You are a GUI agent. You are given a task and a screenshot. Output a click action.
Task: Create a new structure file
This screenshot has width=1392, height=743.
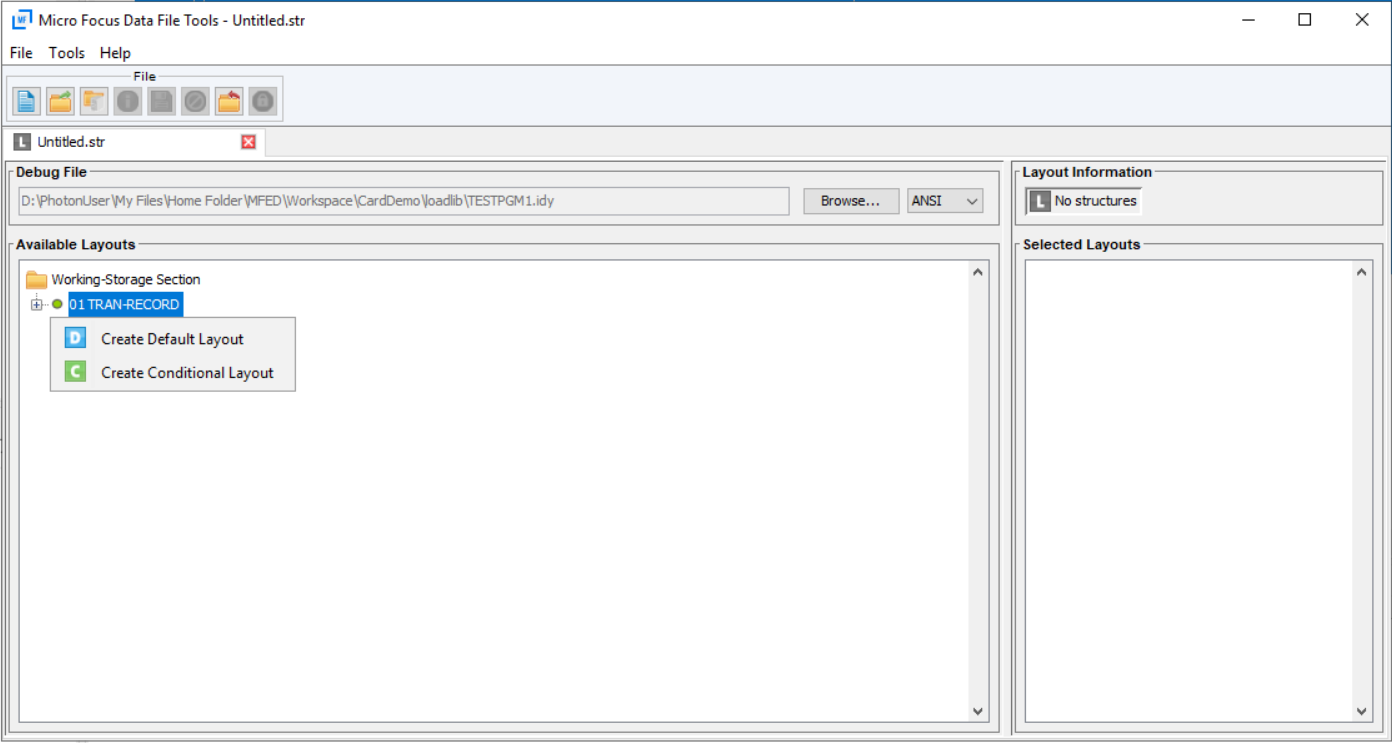[x=25, y=100]
